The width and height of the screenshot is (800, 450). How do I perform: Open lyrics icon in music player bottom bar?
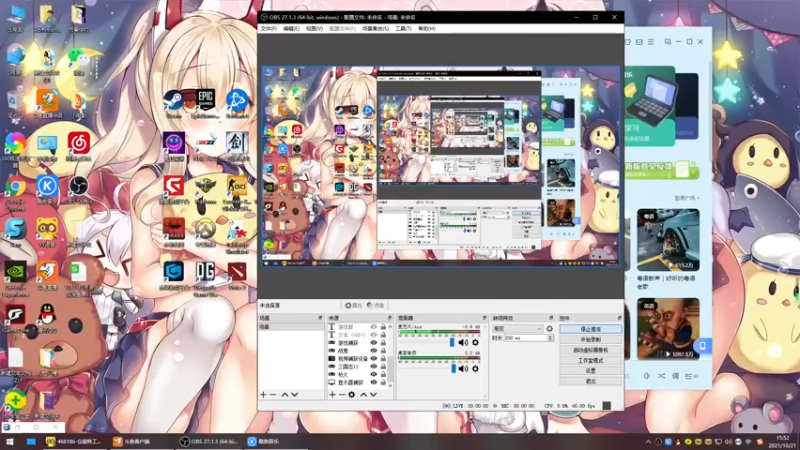point(675,376)
